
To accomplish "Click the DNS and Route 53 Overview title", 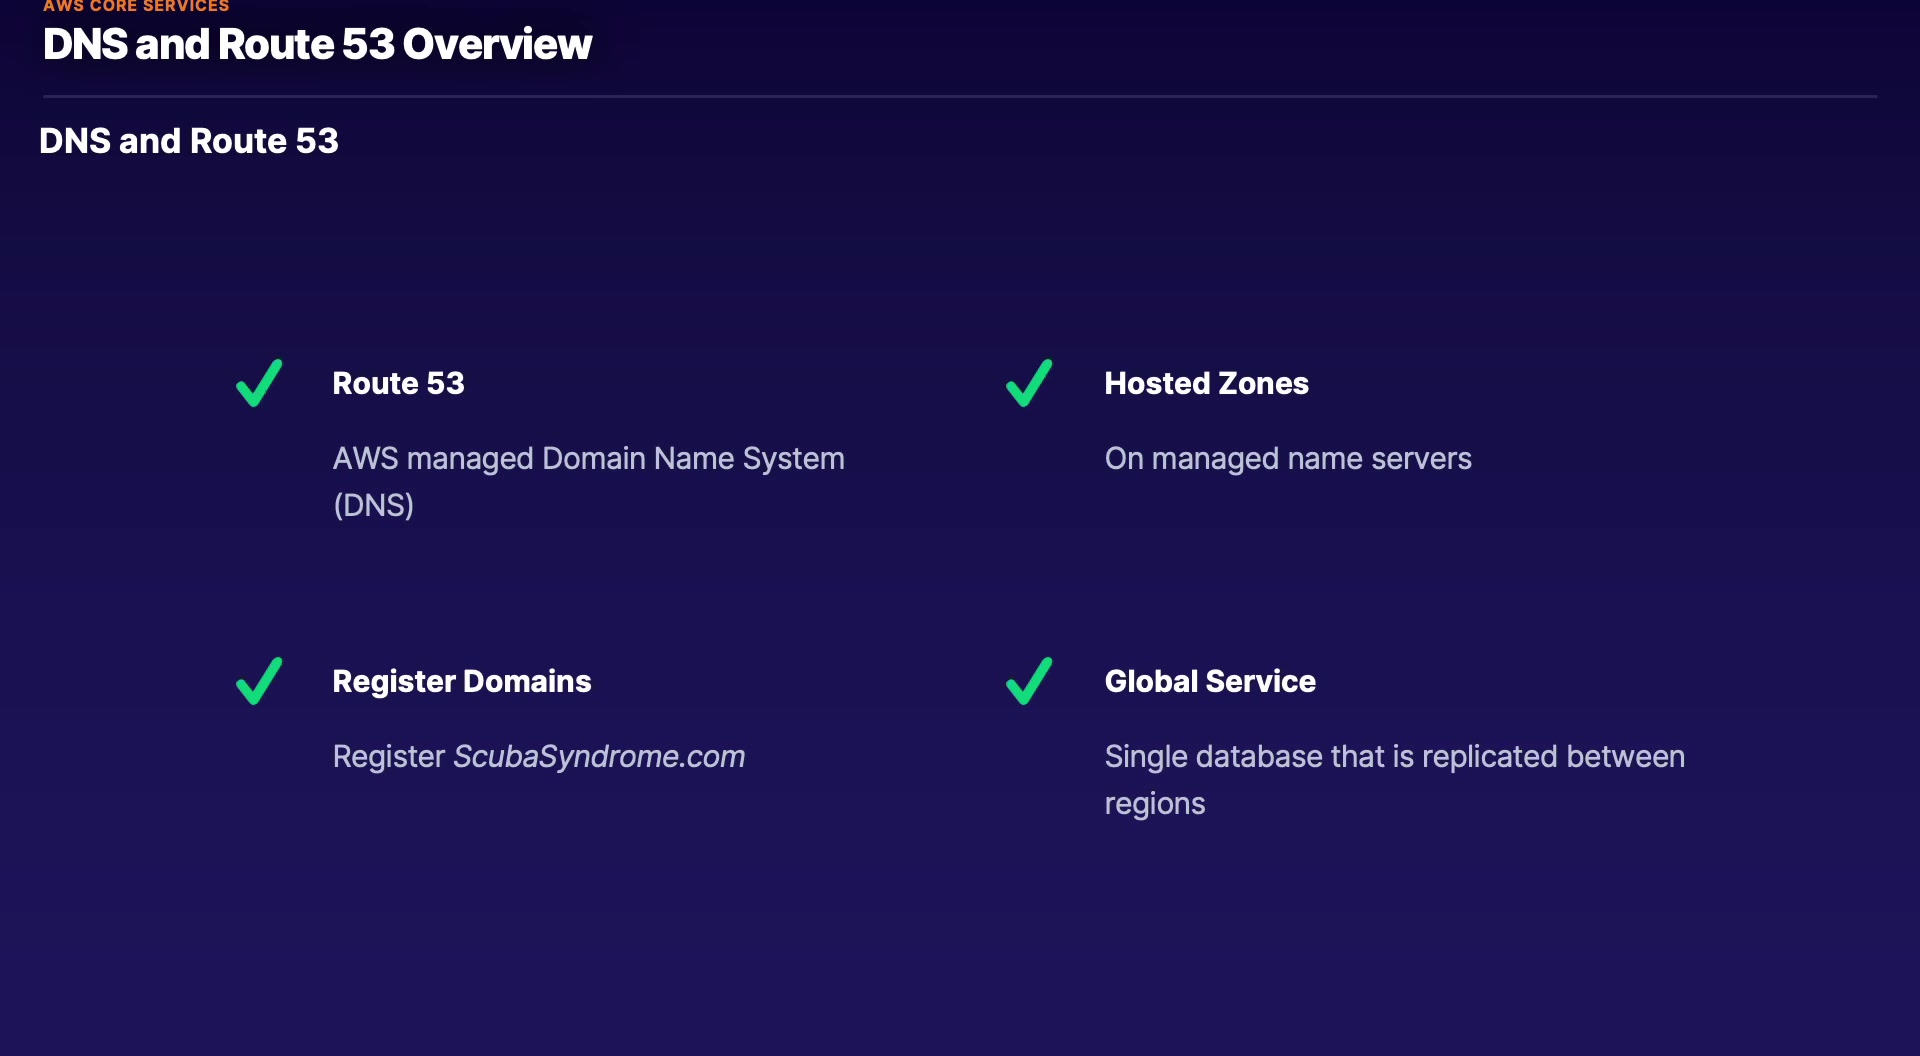I will 317,44.
